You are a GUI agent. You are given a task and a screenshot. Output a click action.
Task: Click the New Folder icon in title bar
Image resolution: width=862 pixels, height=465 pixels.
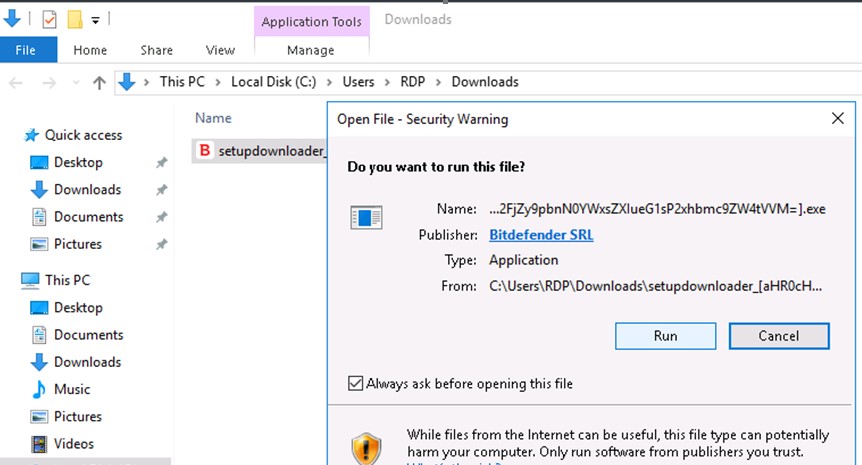coord(75,19)
